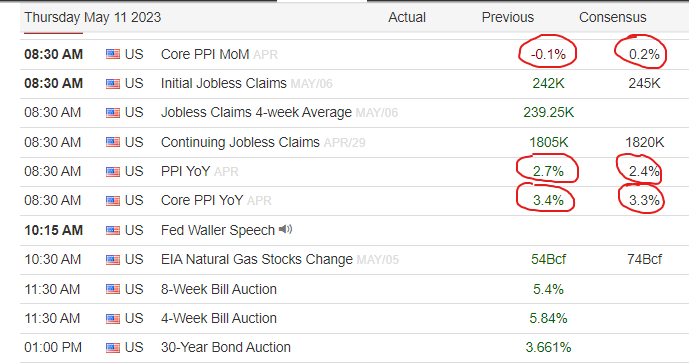Screen dimensions: 689x364
Task: Open Jobless Claims 4-week Average details
Action: [256, 113]
